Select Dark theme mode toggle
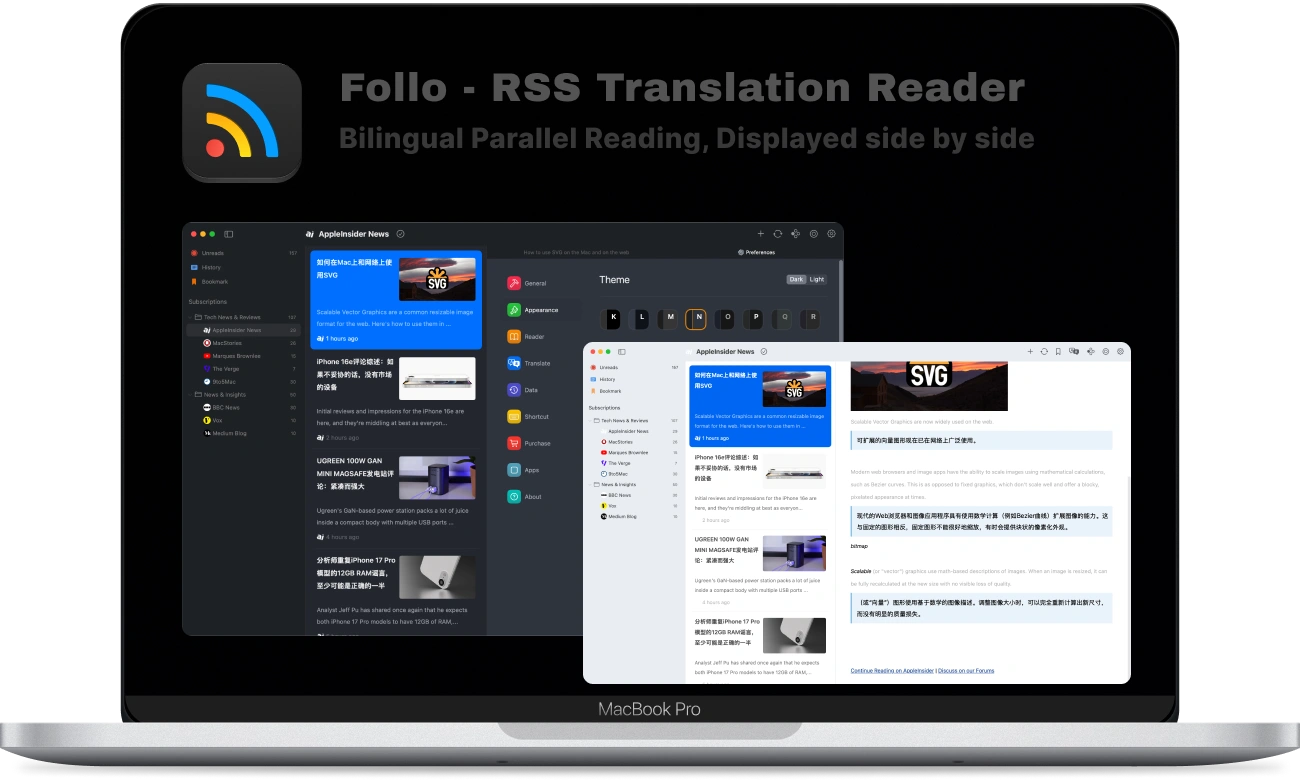 [796, 279]
